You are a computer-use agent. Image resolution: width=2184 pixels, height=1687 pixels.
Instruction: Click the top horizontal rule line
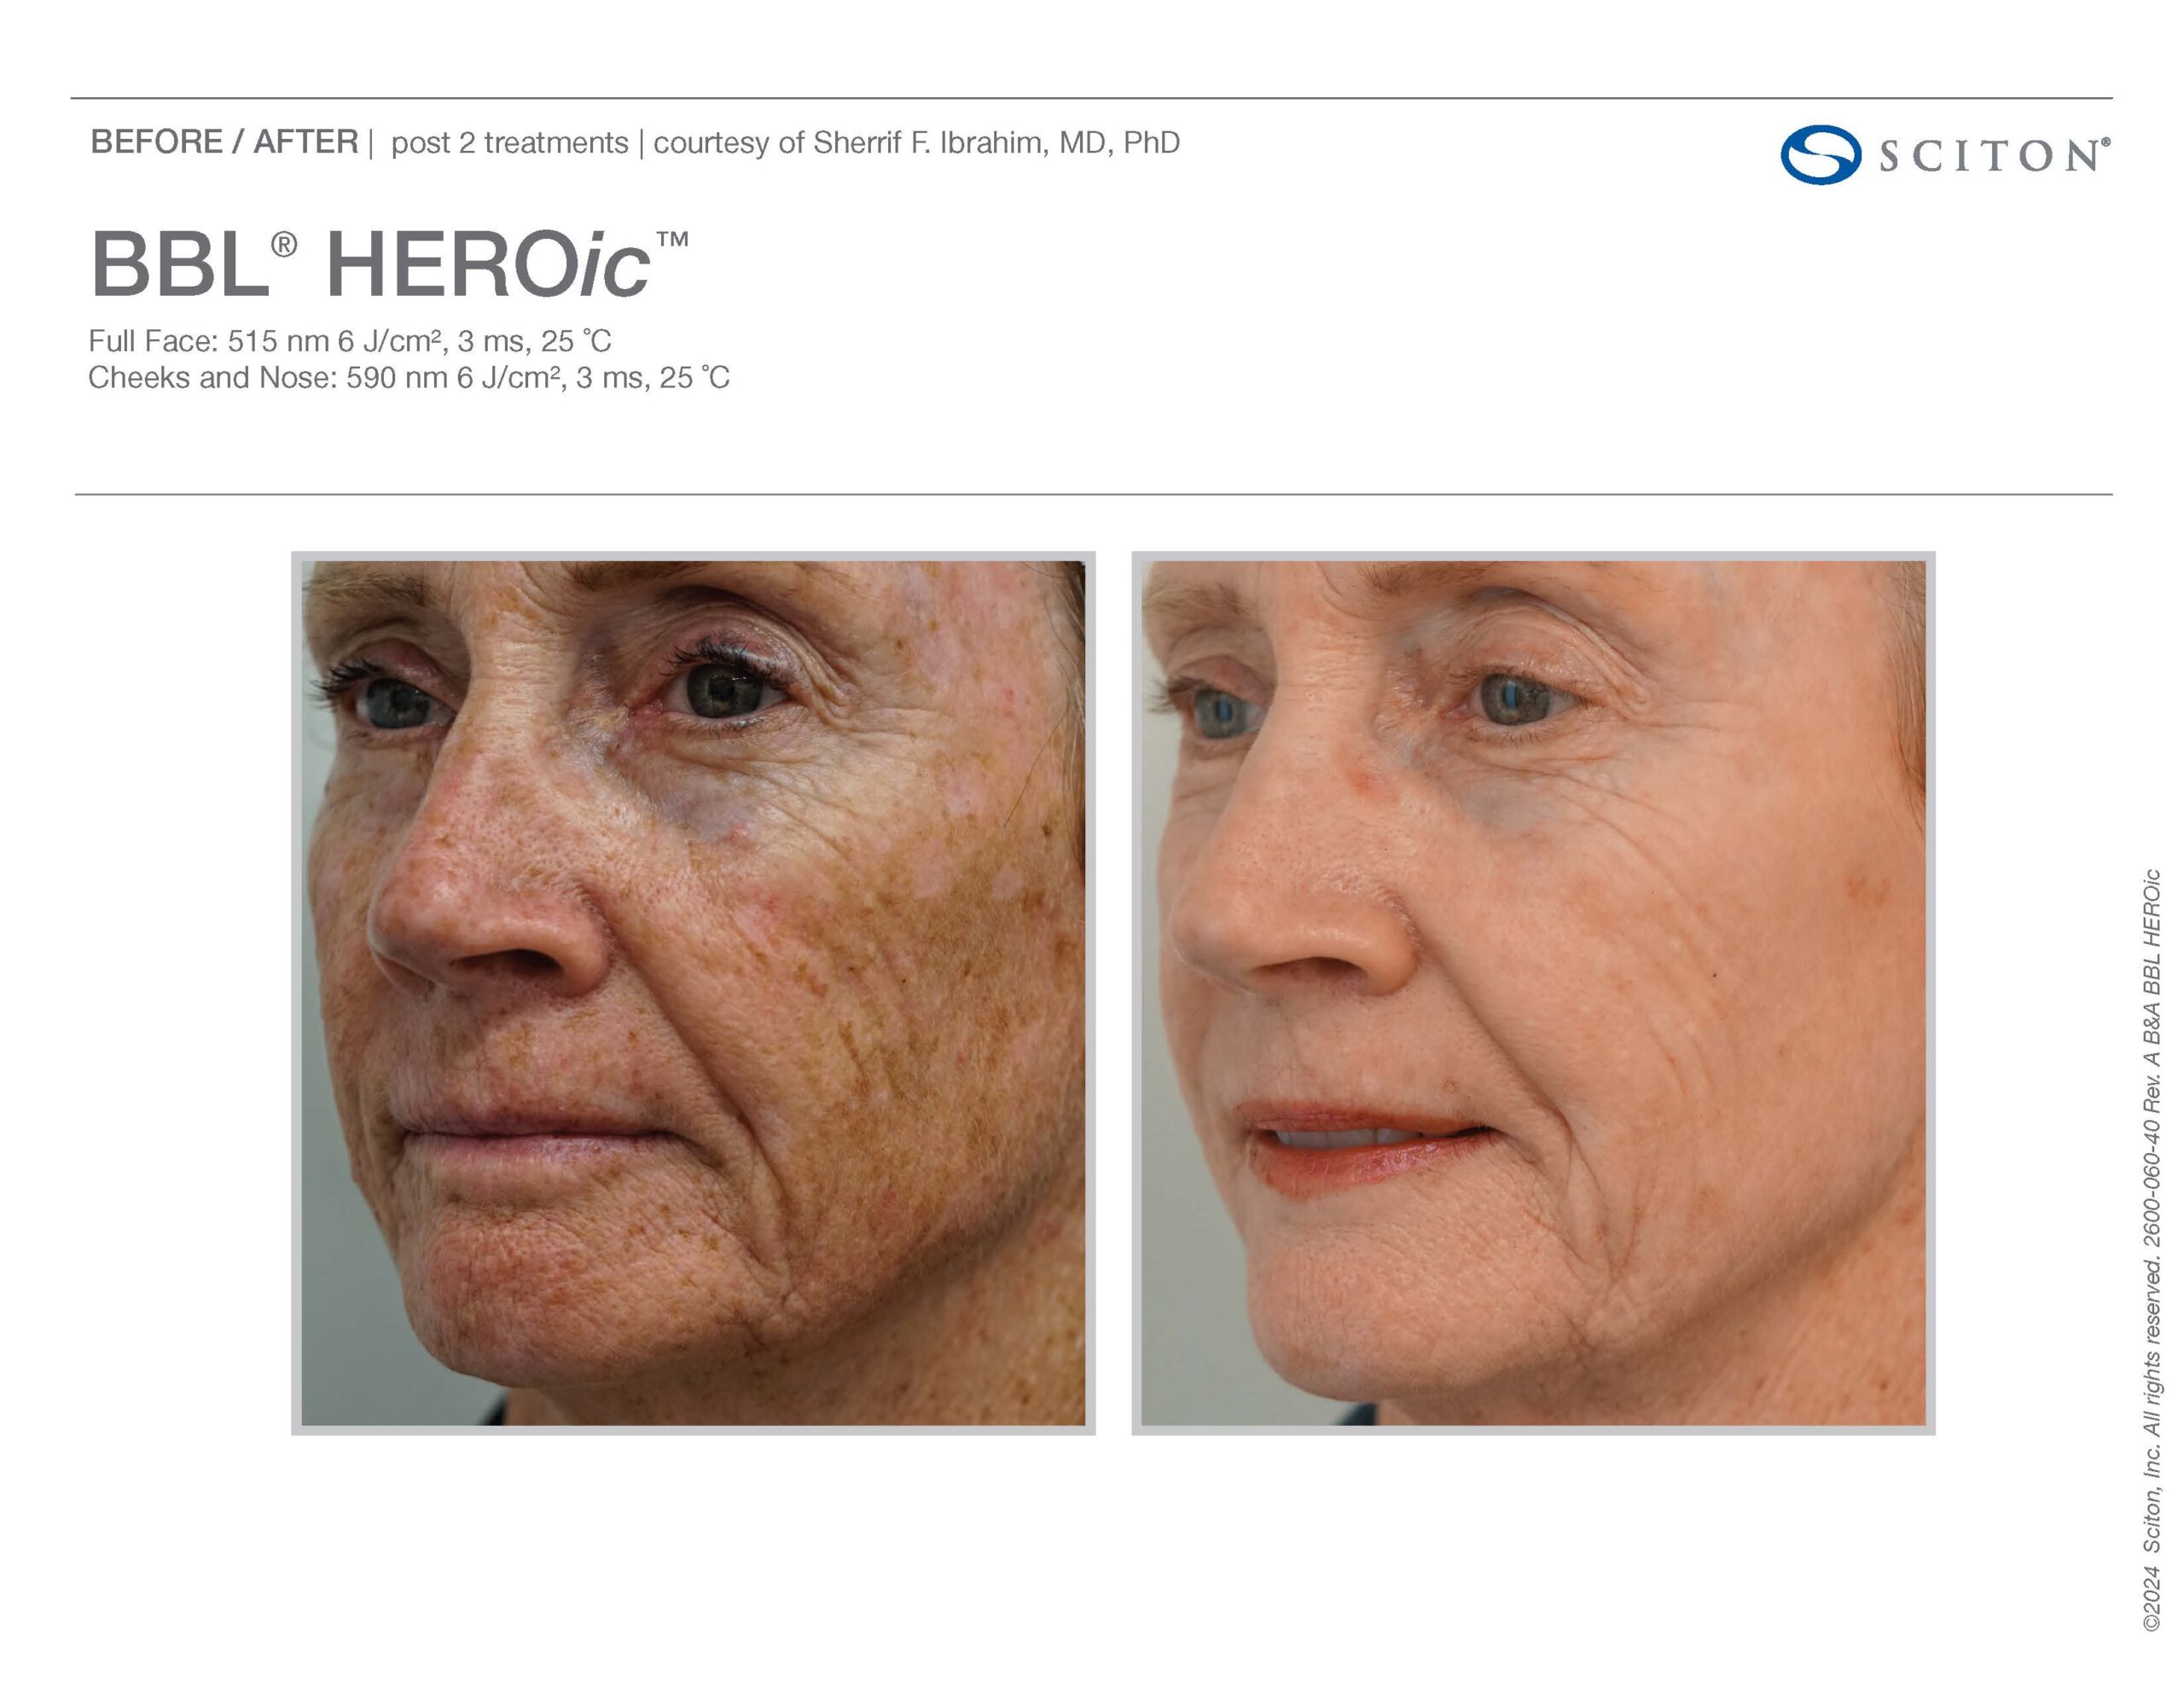coord(1091,98)
